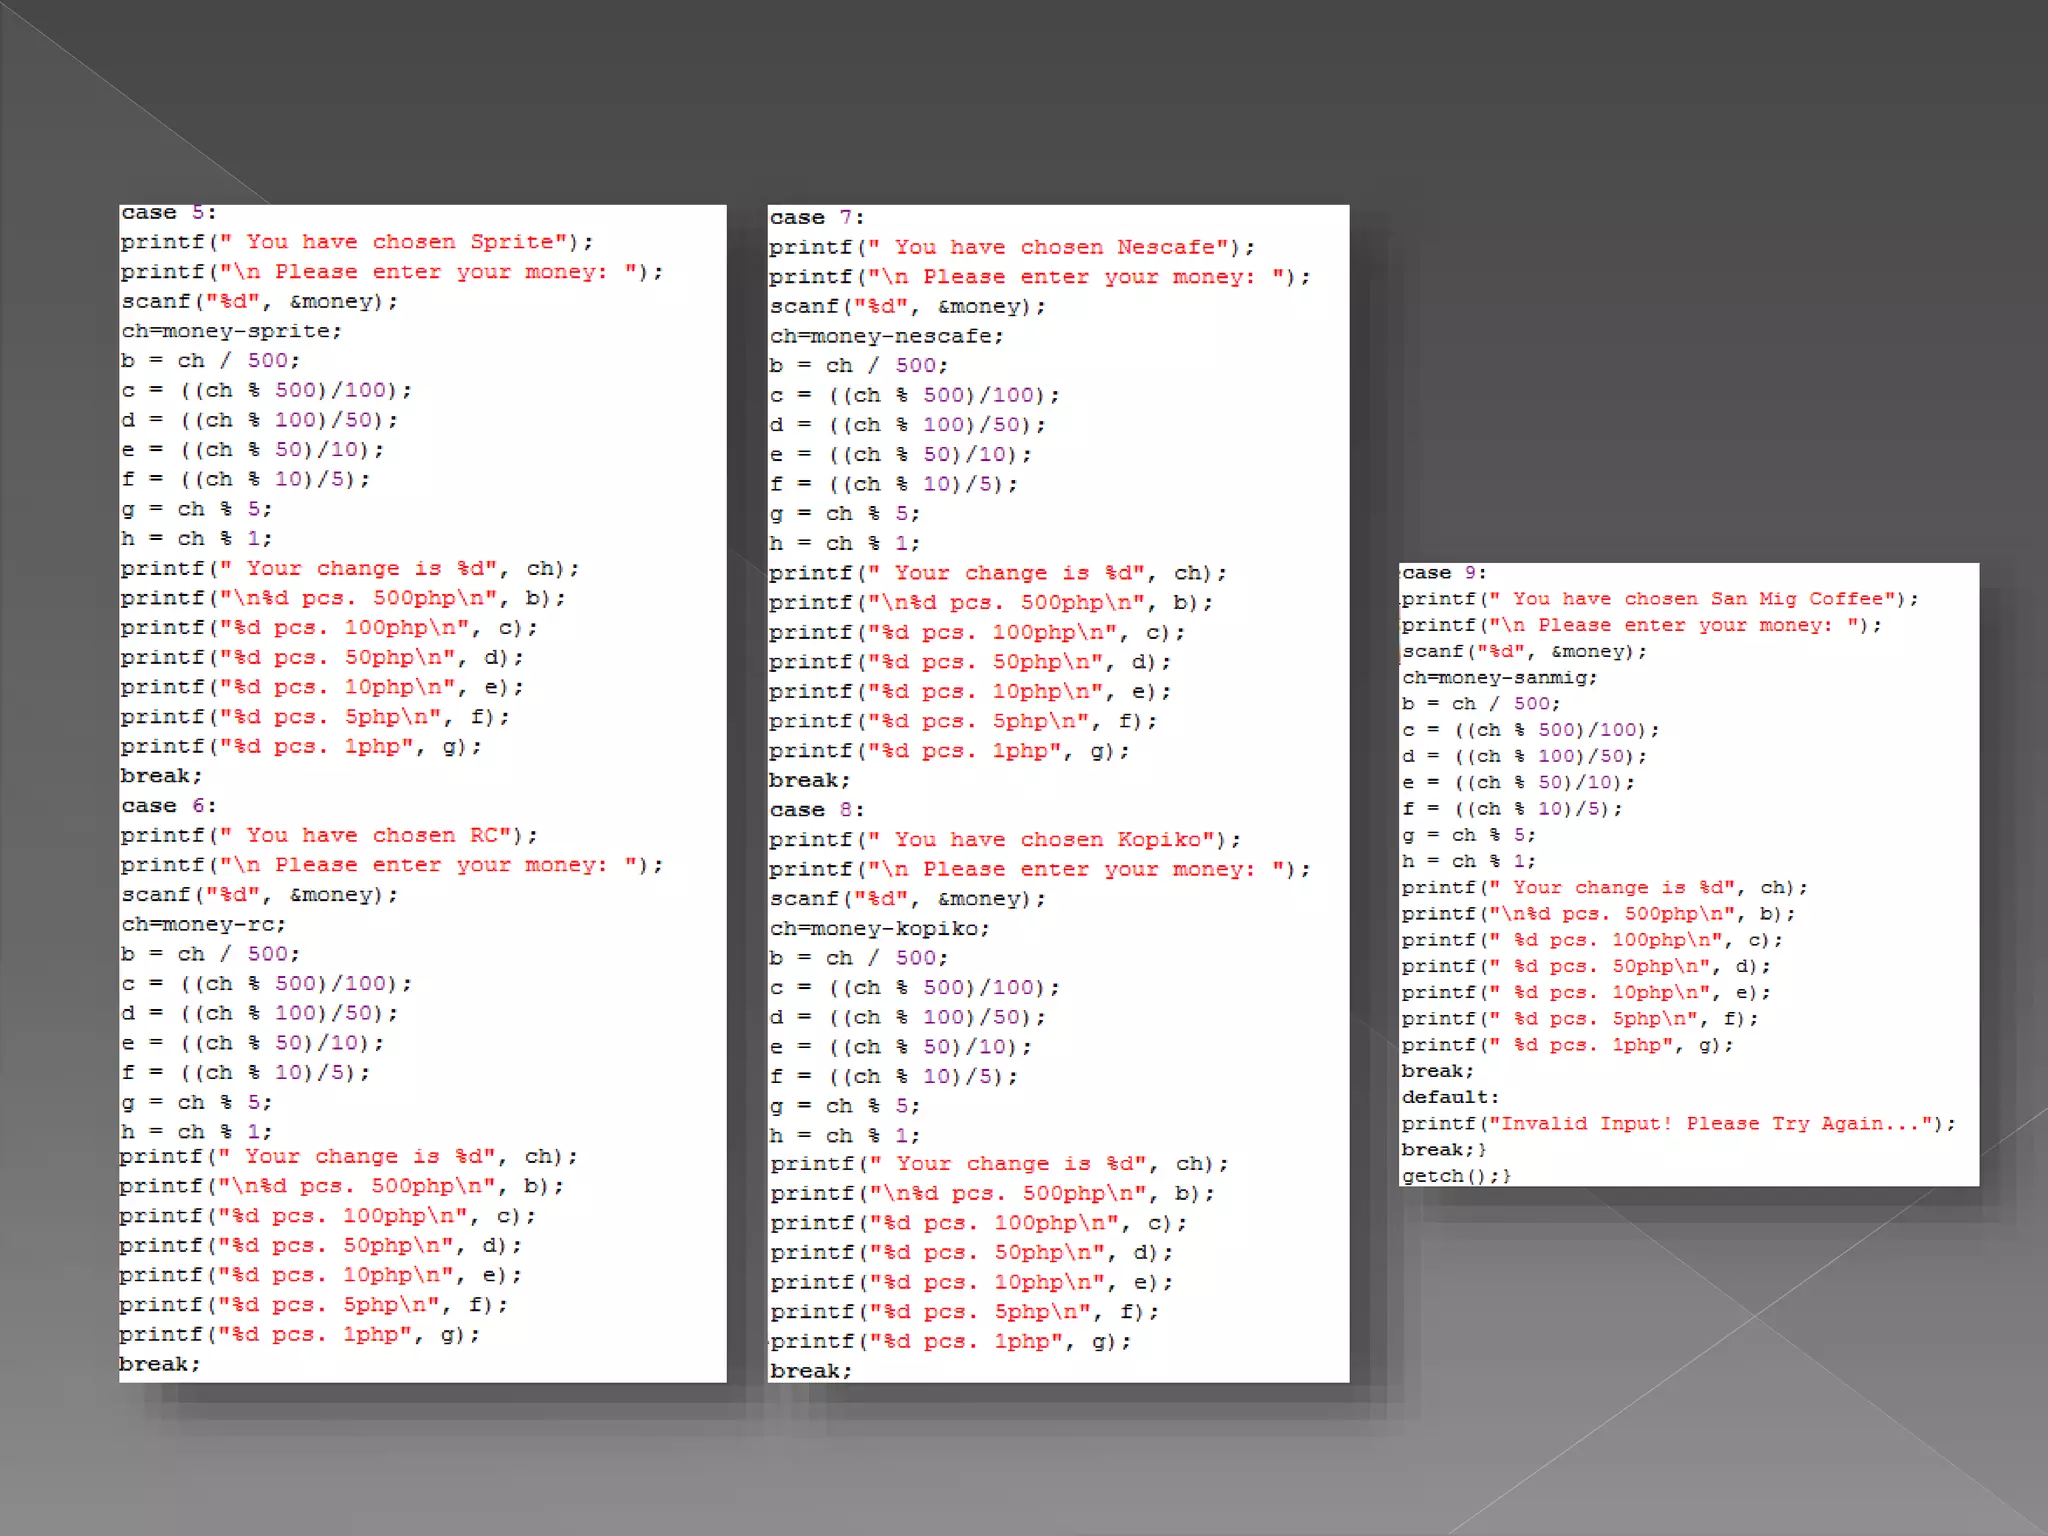The image size is (2048, 1536).
Task: Click the break; line ending case 7
Action: (810, 780)
